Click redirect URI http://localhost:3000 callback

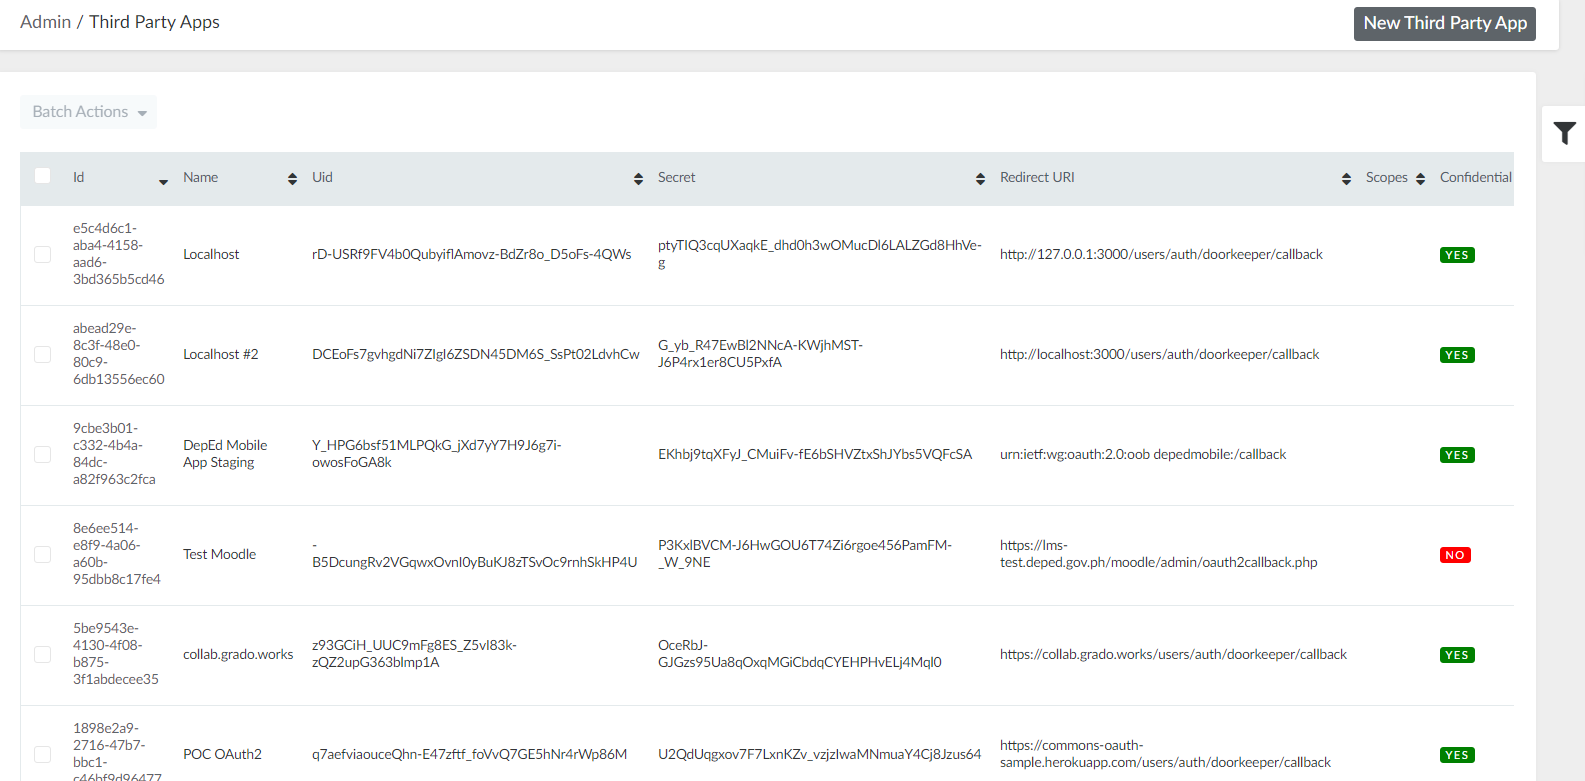pyautogui.click(x=1159, y=354)
